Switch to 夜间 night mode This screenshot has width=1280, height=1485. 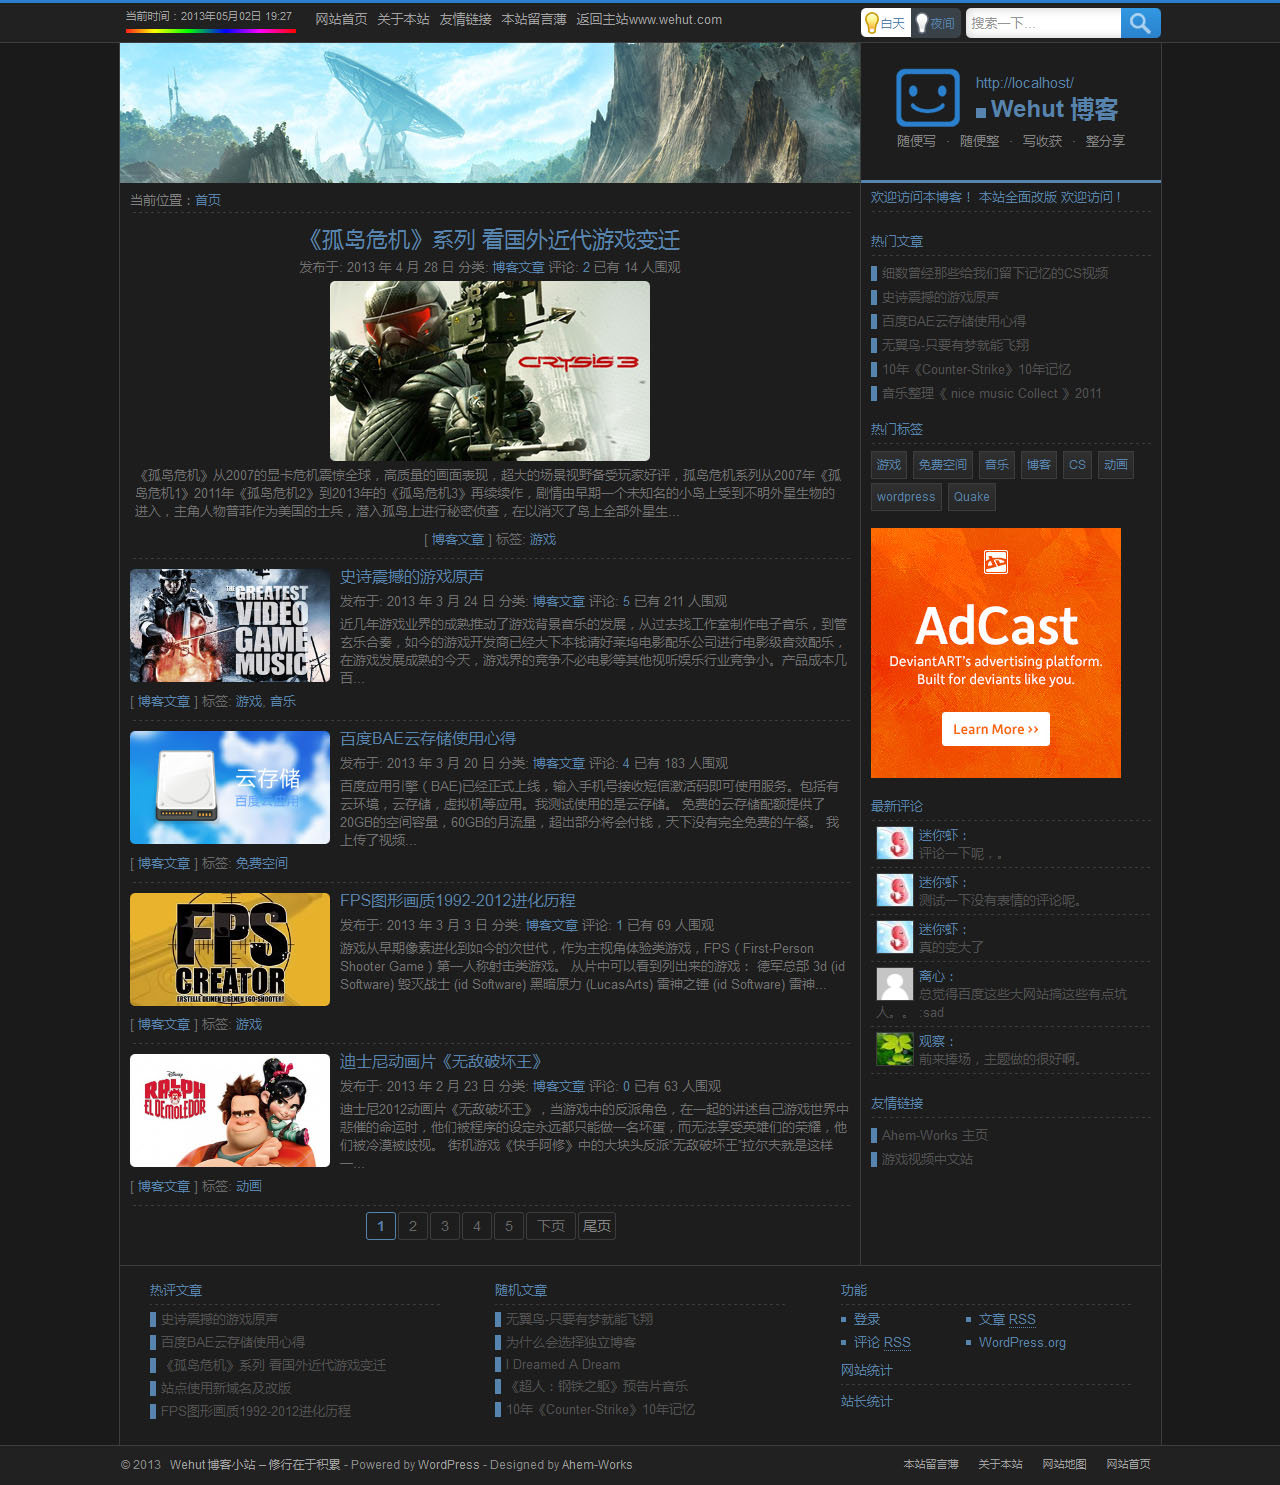coord(936,23)
